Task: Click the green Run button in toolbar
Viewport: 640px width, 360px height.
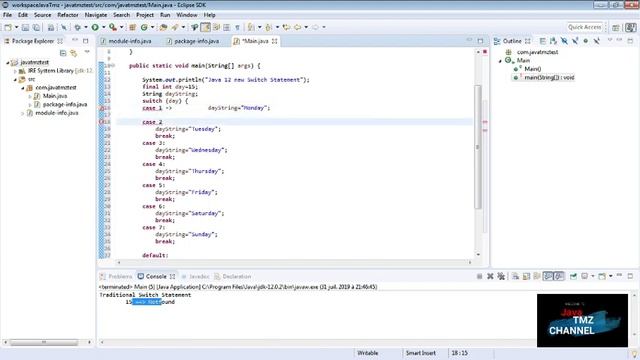Action: tap(95, 27)
